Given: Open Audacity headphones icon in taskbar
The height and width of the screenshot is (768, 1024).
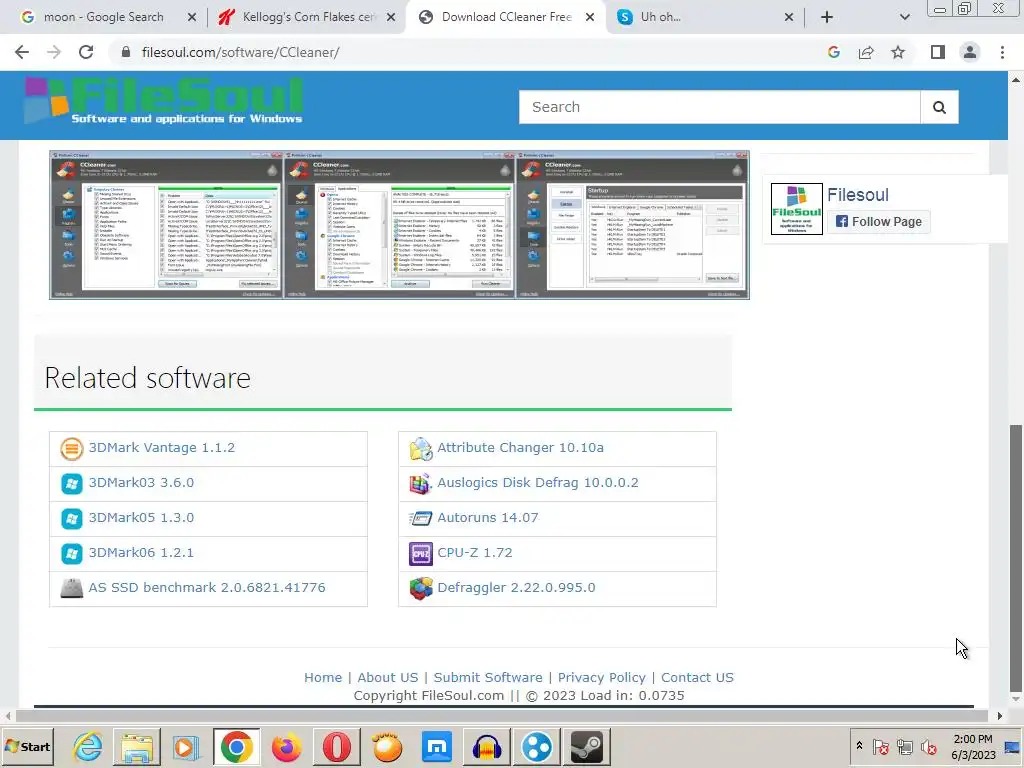Looking at the screenshot, I should click(487, 747).
